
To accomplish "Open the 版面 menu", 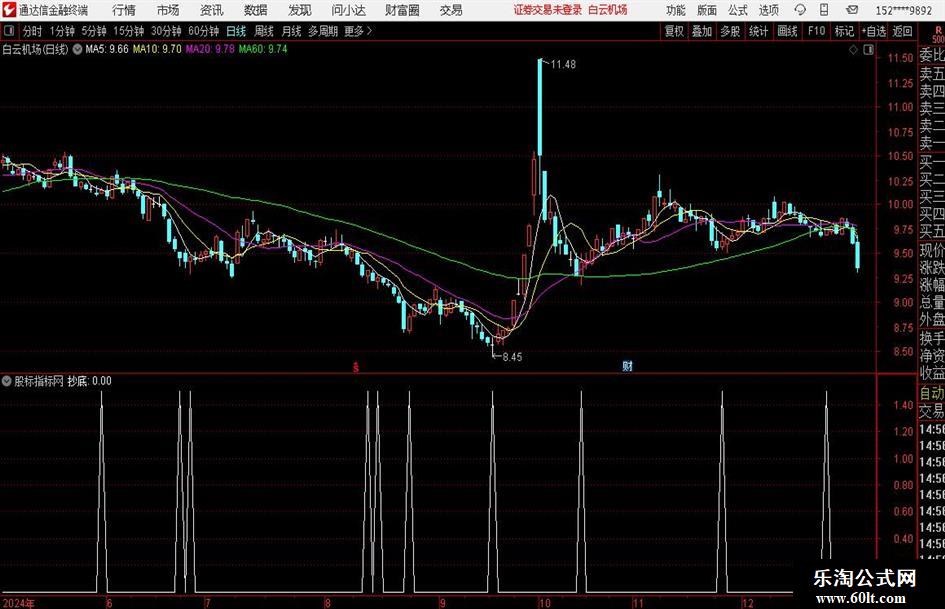I will (x=706, y=10).
